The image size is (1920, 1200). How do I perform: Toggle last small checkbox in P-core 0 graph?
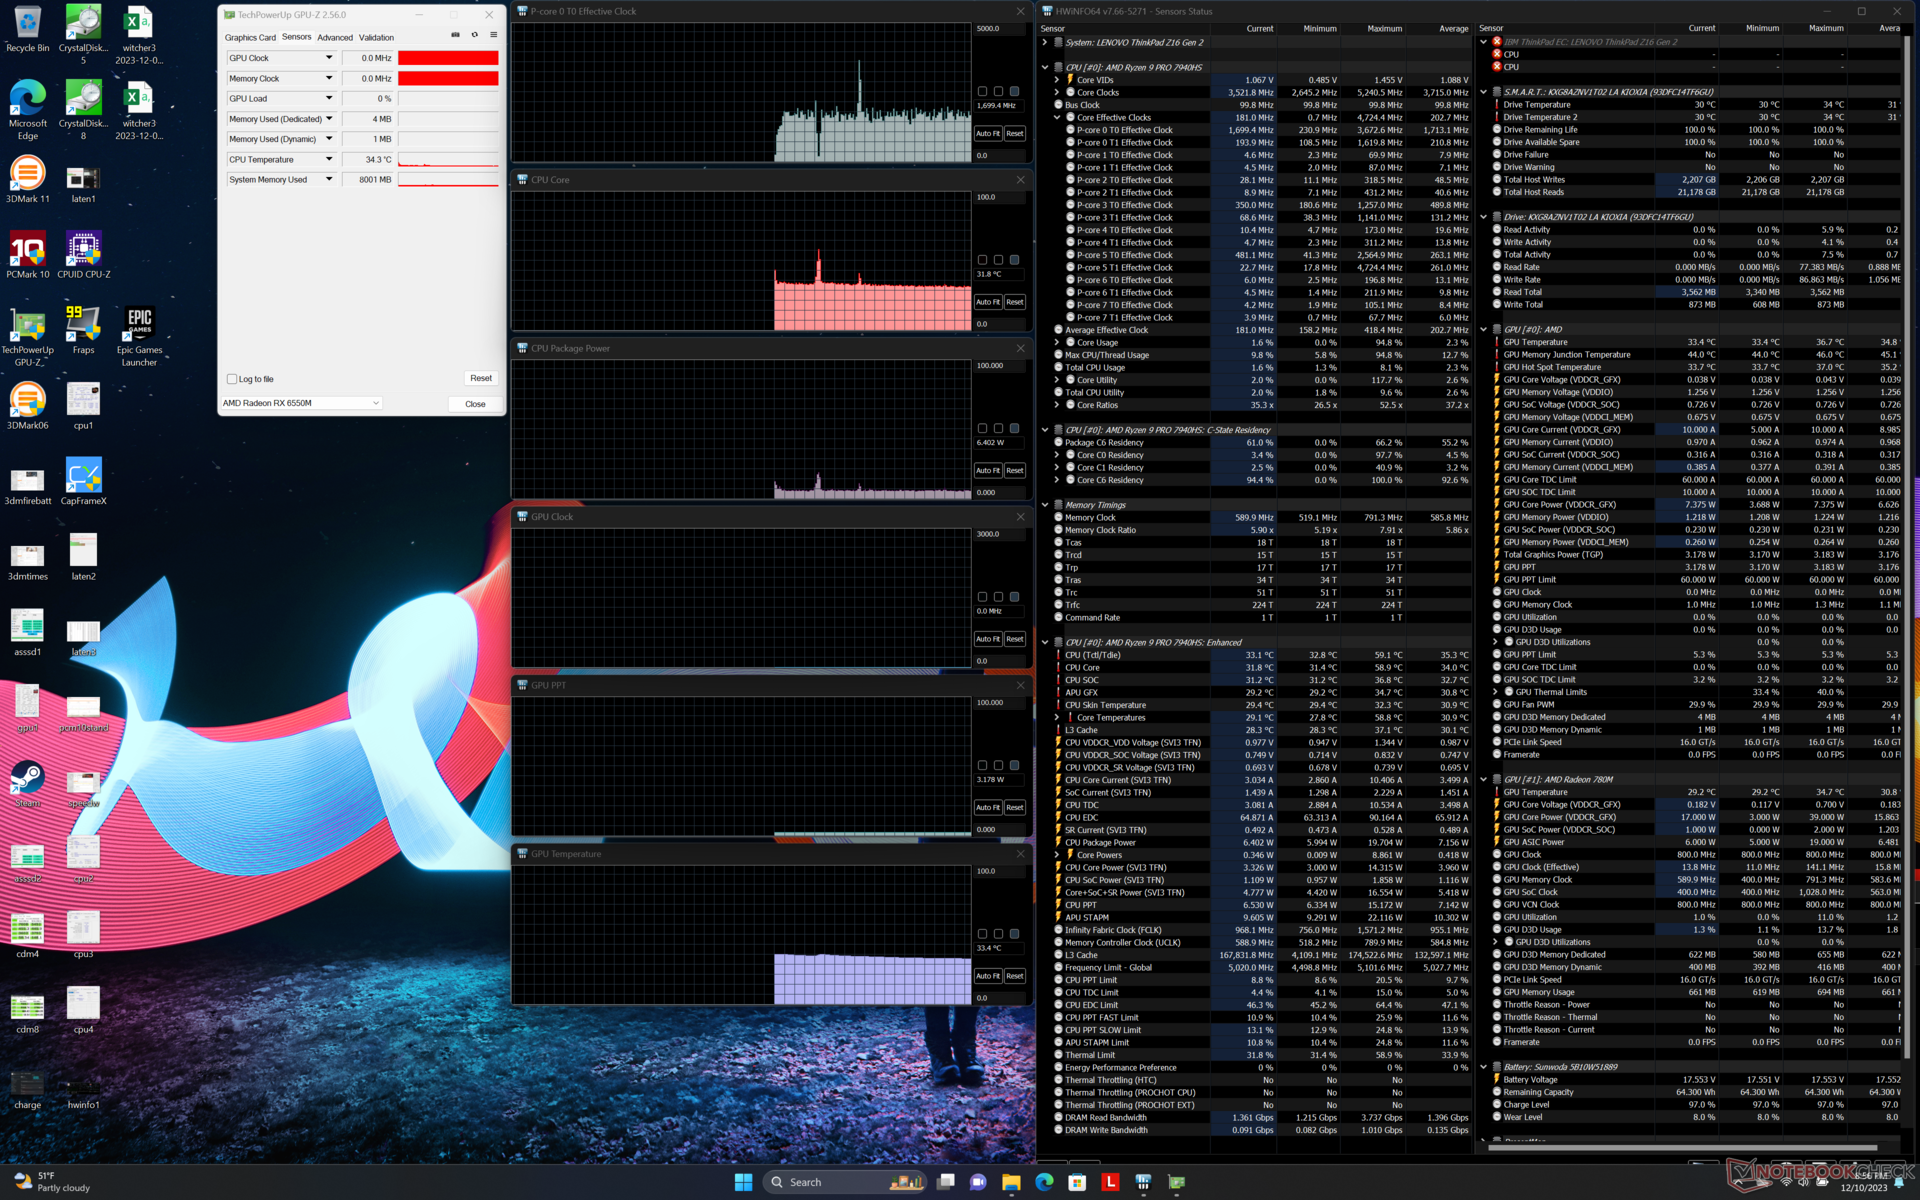coord(1014,91)
